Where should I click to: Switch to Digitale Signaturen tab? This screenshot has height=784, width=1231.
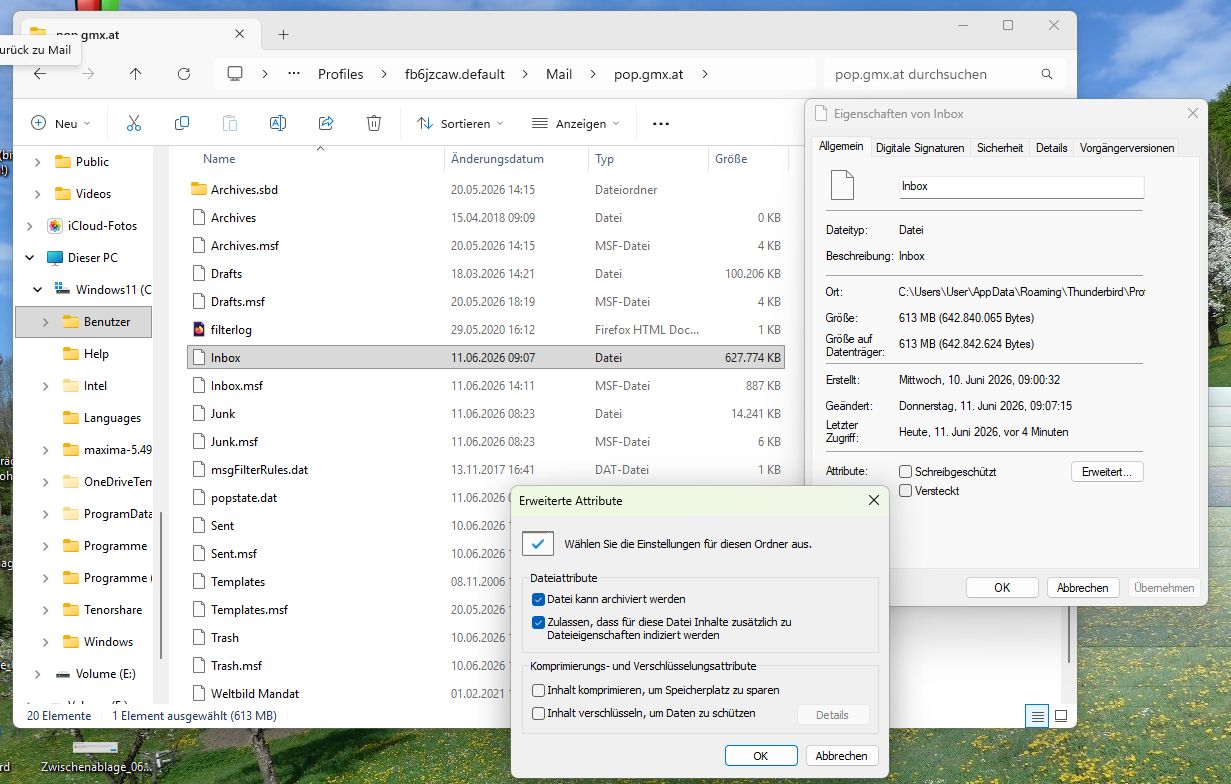point(920,148)
